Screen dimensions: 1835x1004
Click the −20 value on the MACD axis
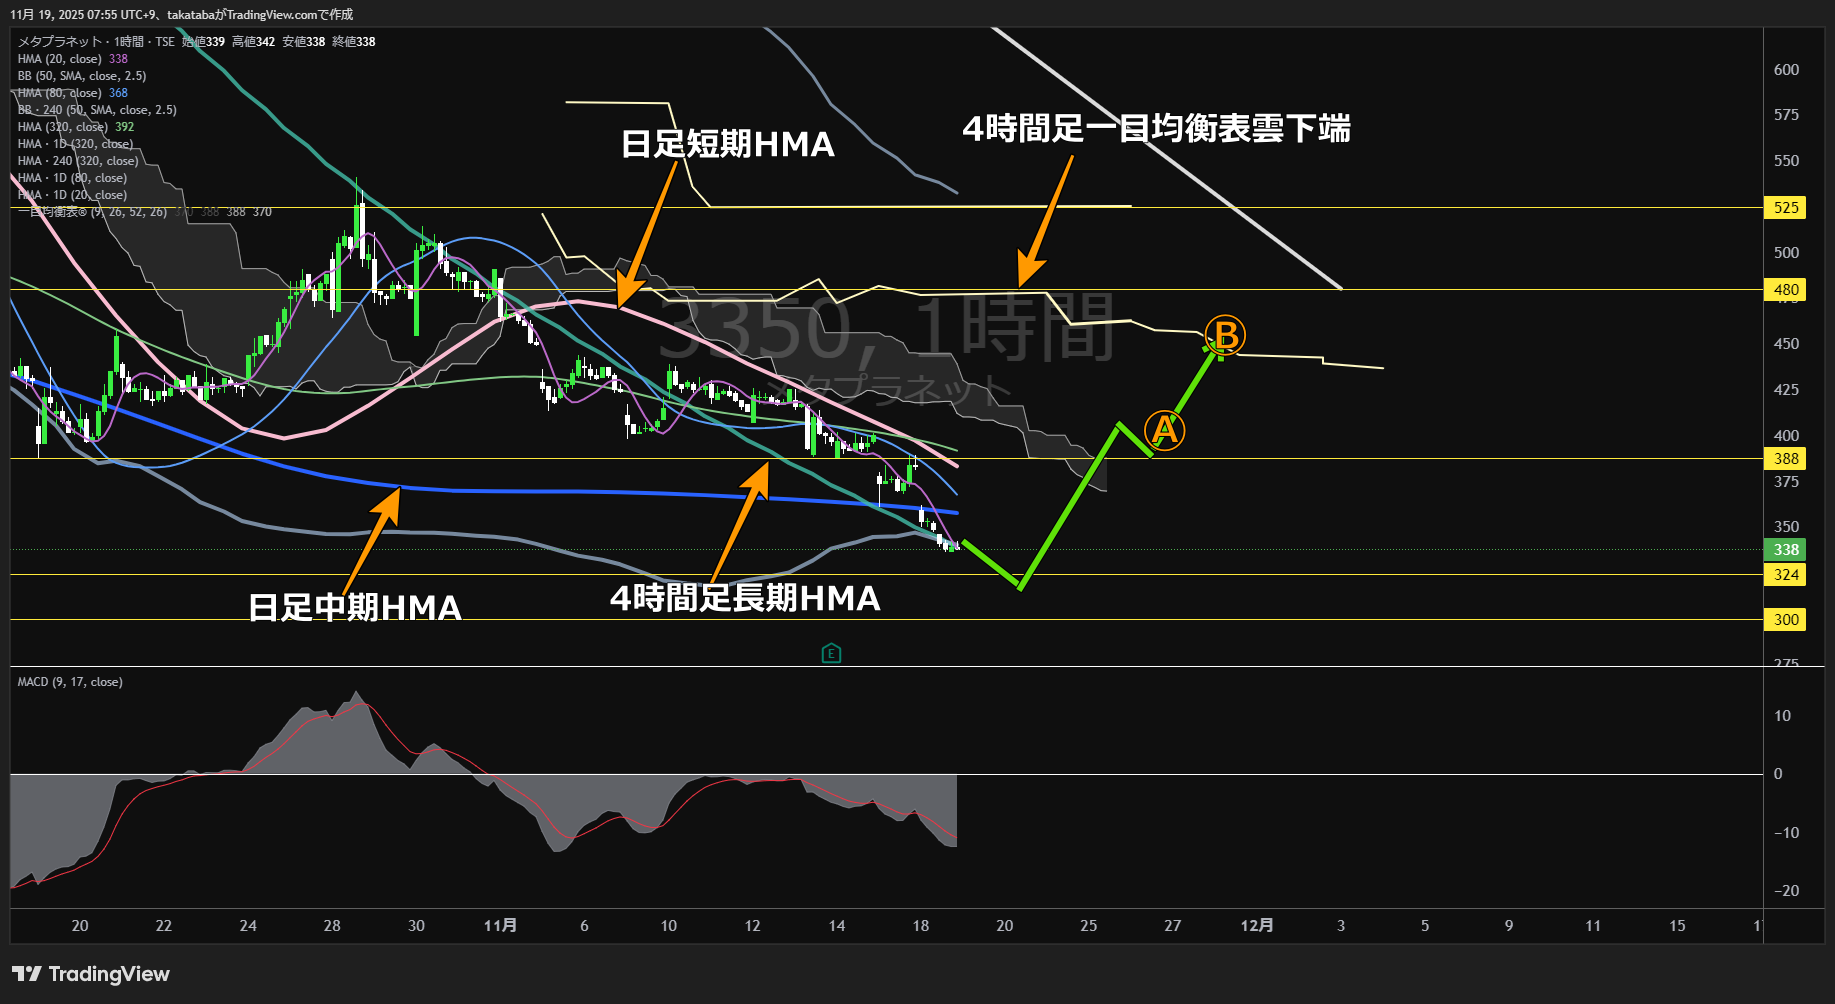click(x=1786, y=891)
